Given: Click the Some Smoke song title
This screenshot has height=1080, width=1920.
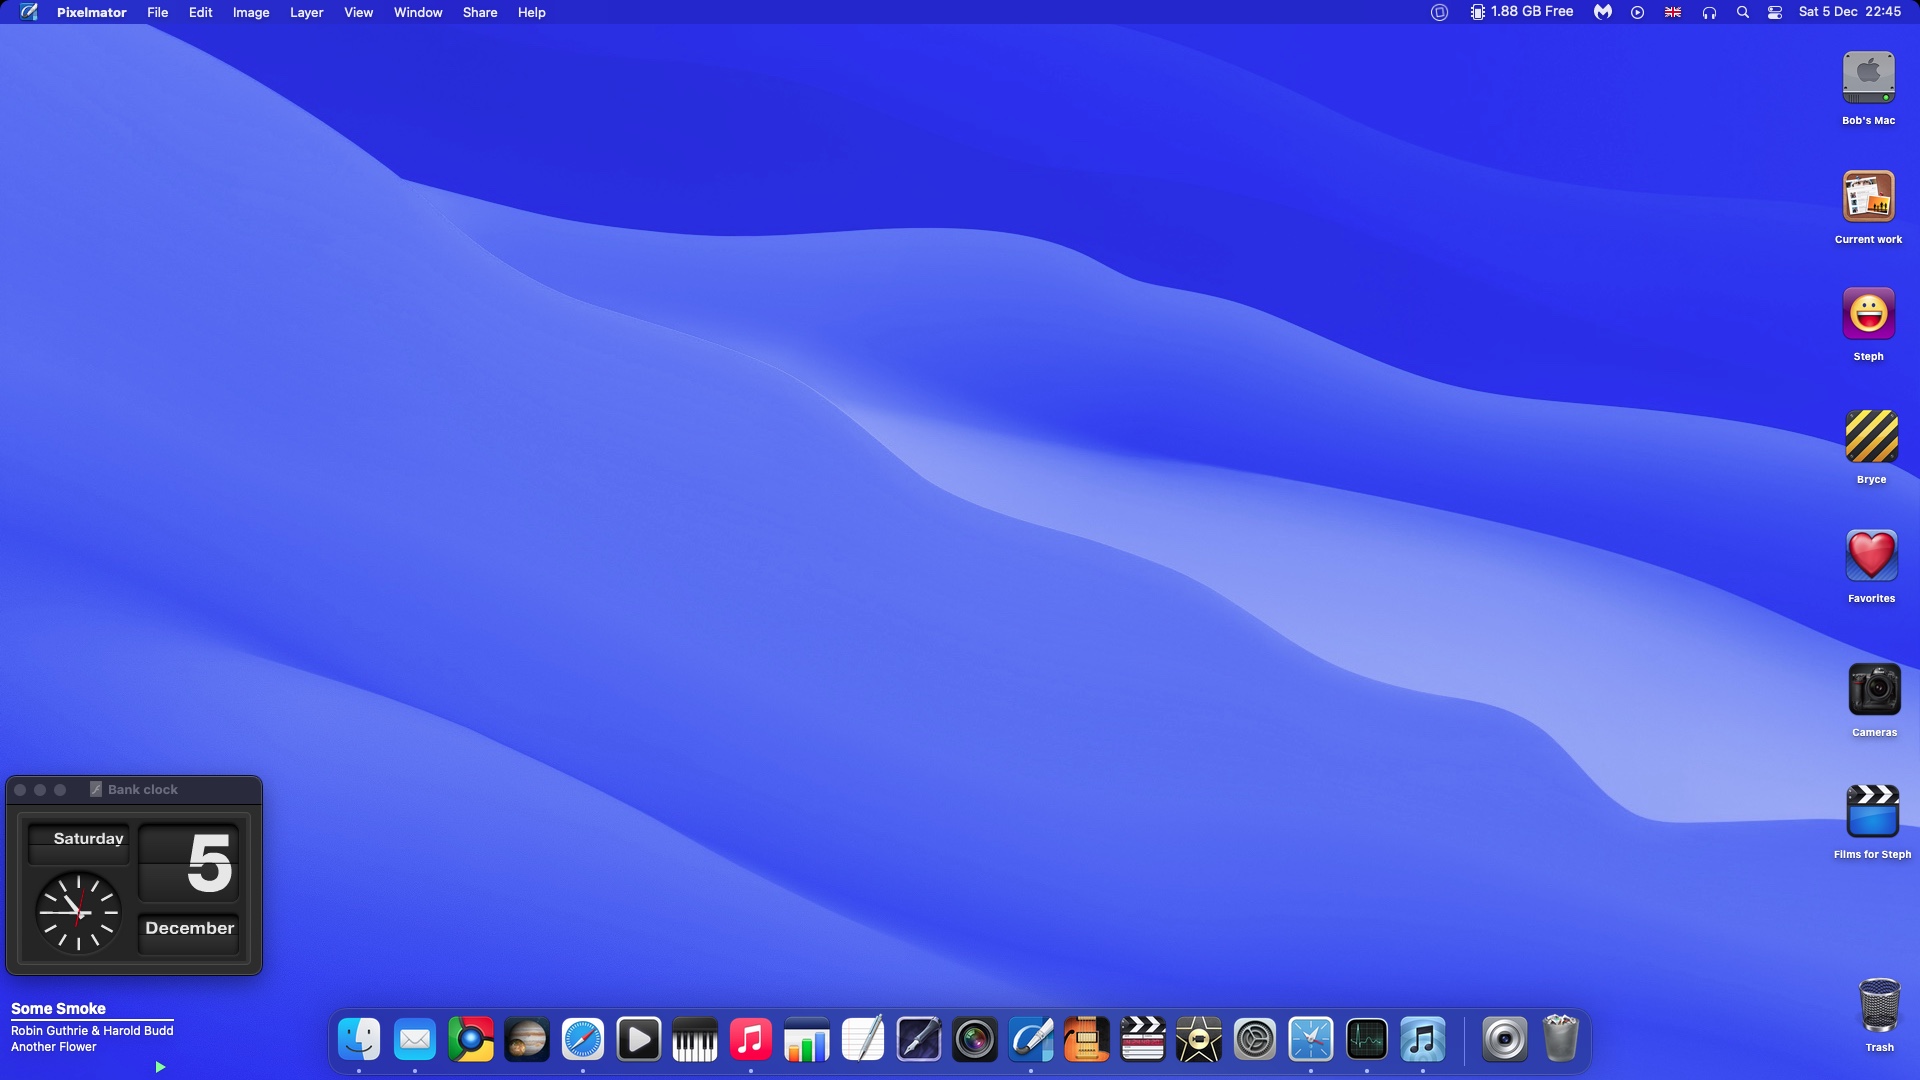Looking at the screenshot, I should [x=58, y=1009].
